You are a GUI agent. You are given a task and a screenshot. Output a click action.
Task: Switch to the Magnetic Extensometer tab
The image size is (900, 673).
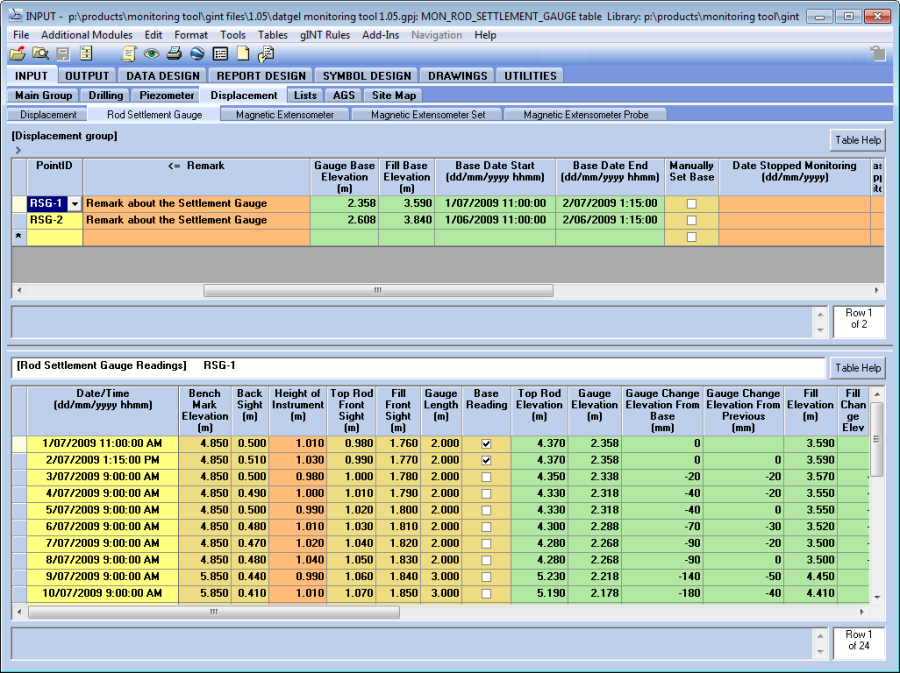[x=285, y=115]
